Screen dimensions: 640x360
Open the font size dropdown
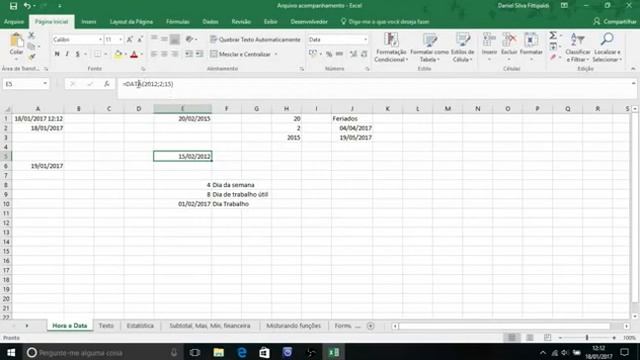(x=120, y=40)
